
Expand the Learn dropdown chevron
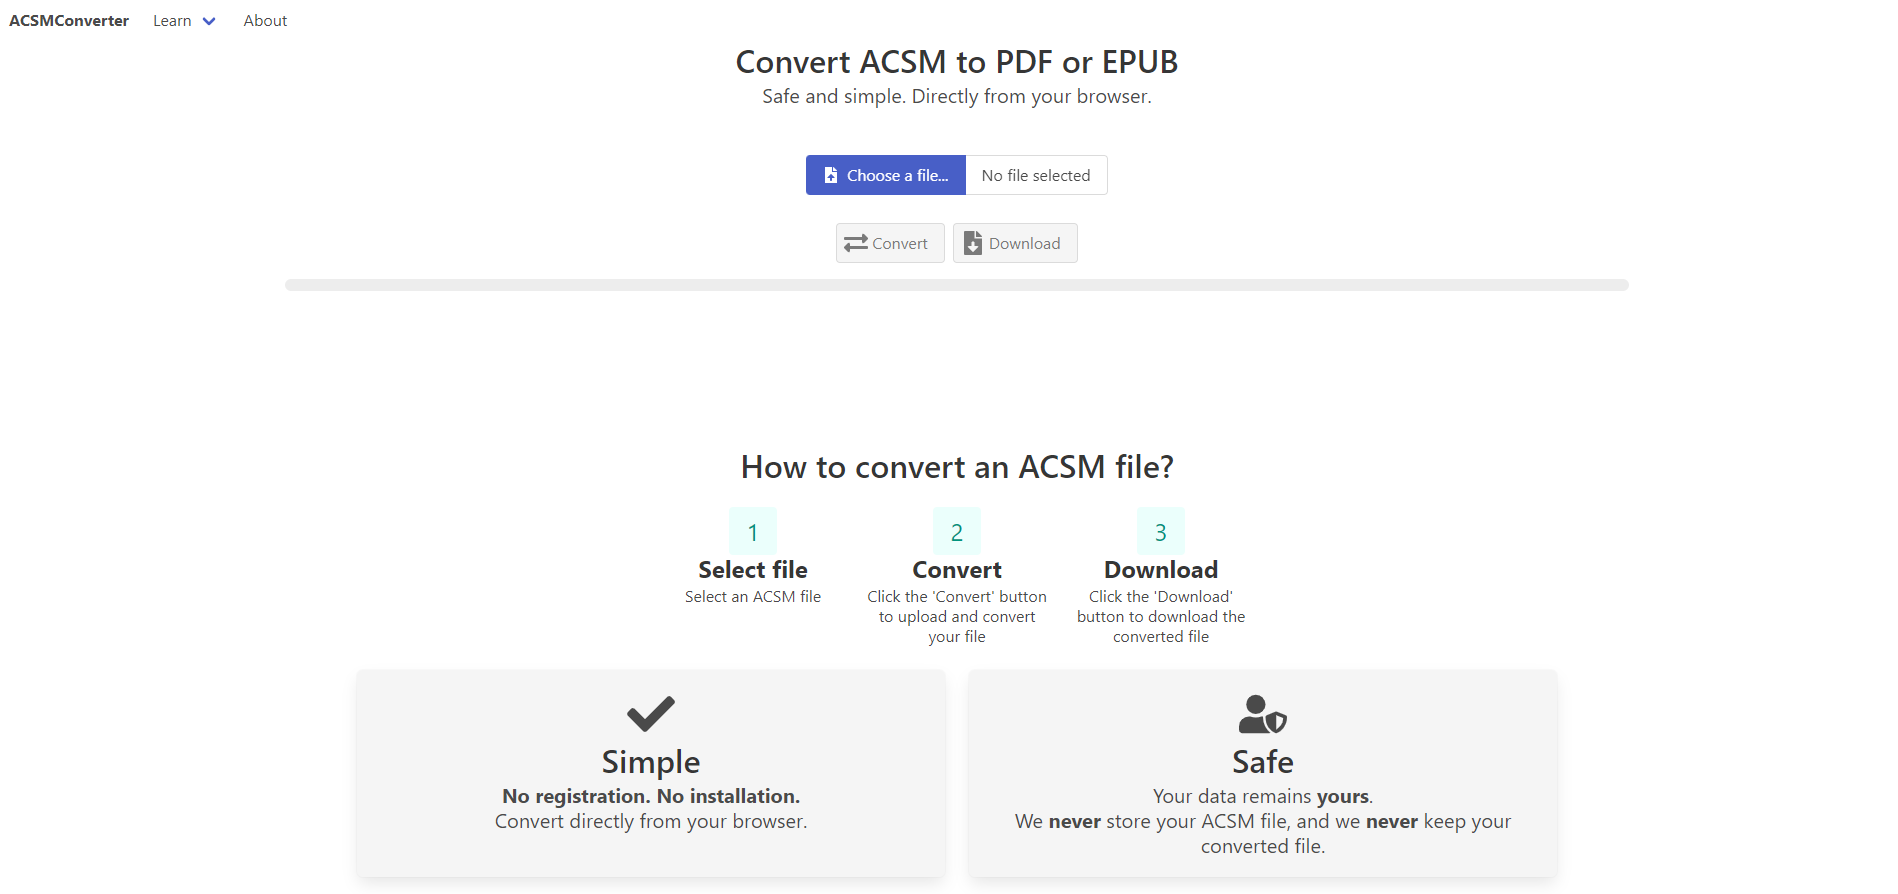(209, 21)
